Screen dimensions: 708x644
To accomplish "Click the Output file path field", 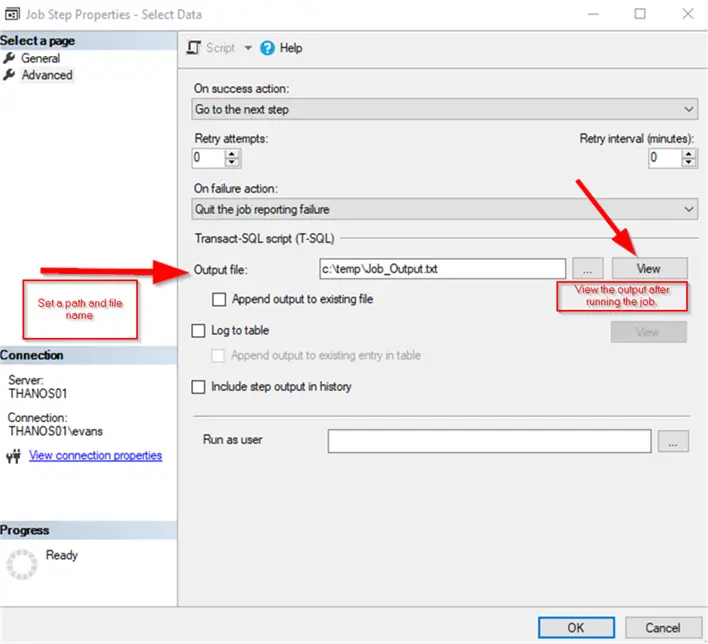I will pyautogui.click(x=442, y=269).
